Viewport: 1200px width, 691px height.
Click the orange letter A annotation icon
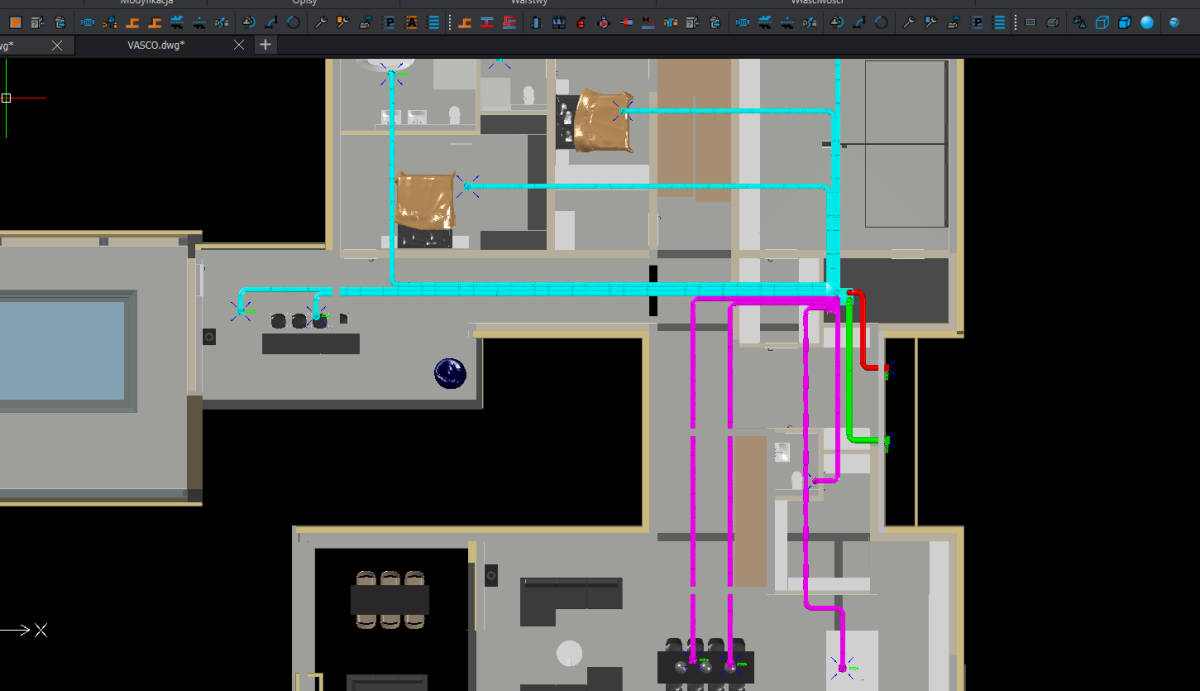tap(411, 22)
